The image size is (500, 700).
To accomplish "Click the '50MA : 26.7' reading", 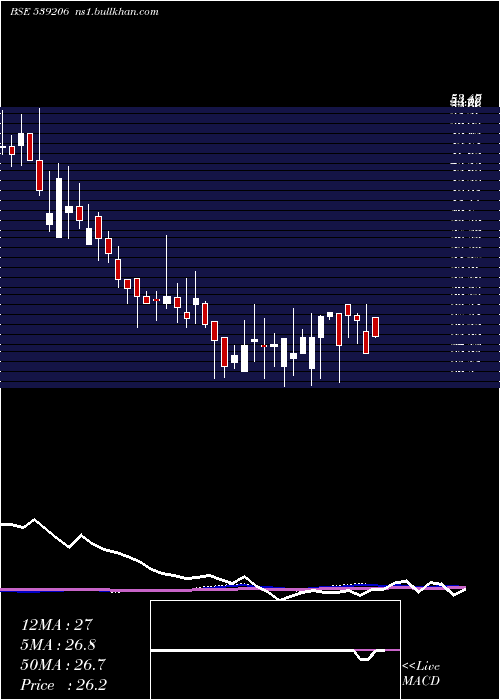I will [x=63, y=665].
